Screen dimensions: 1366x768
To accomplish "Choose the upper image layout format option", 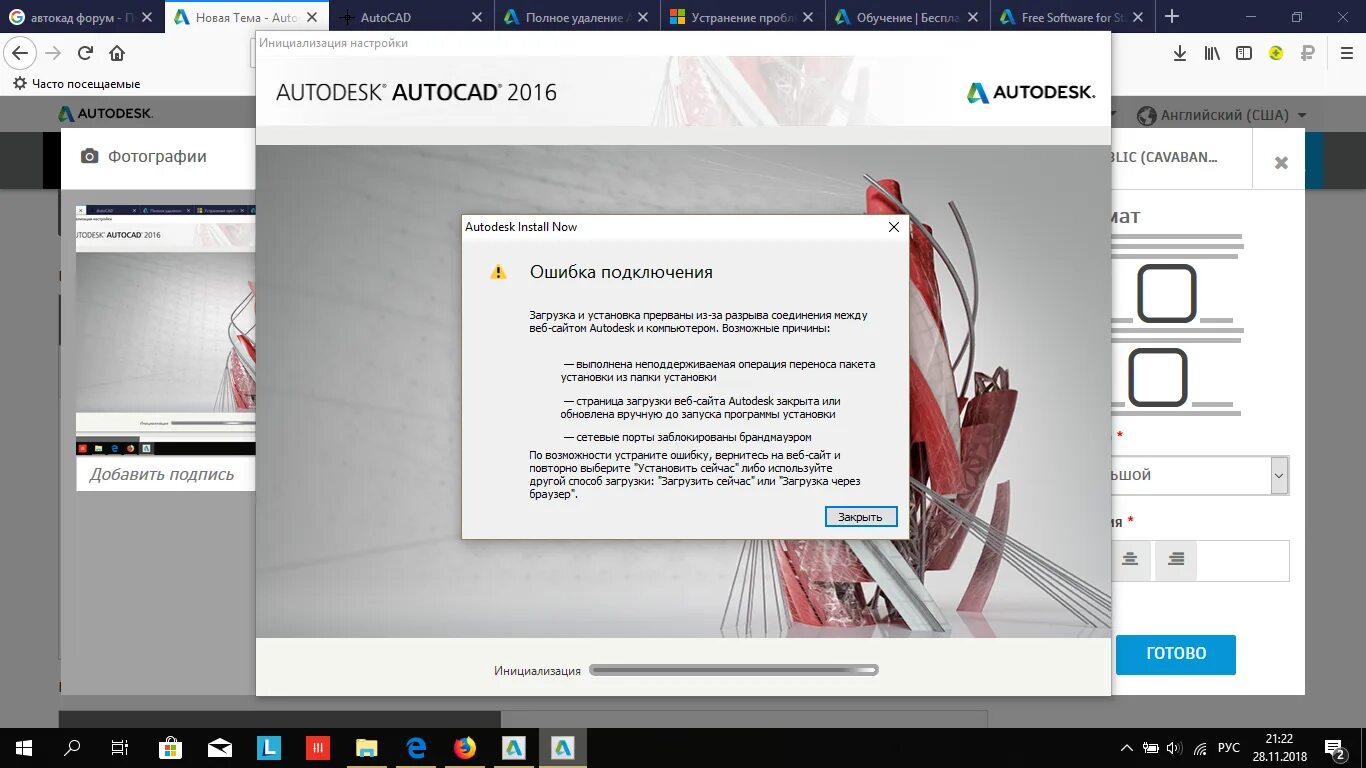I will click(1167, 293).
